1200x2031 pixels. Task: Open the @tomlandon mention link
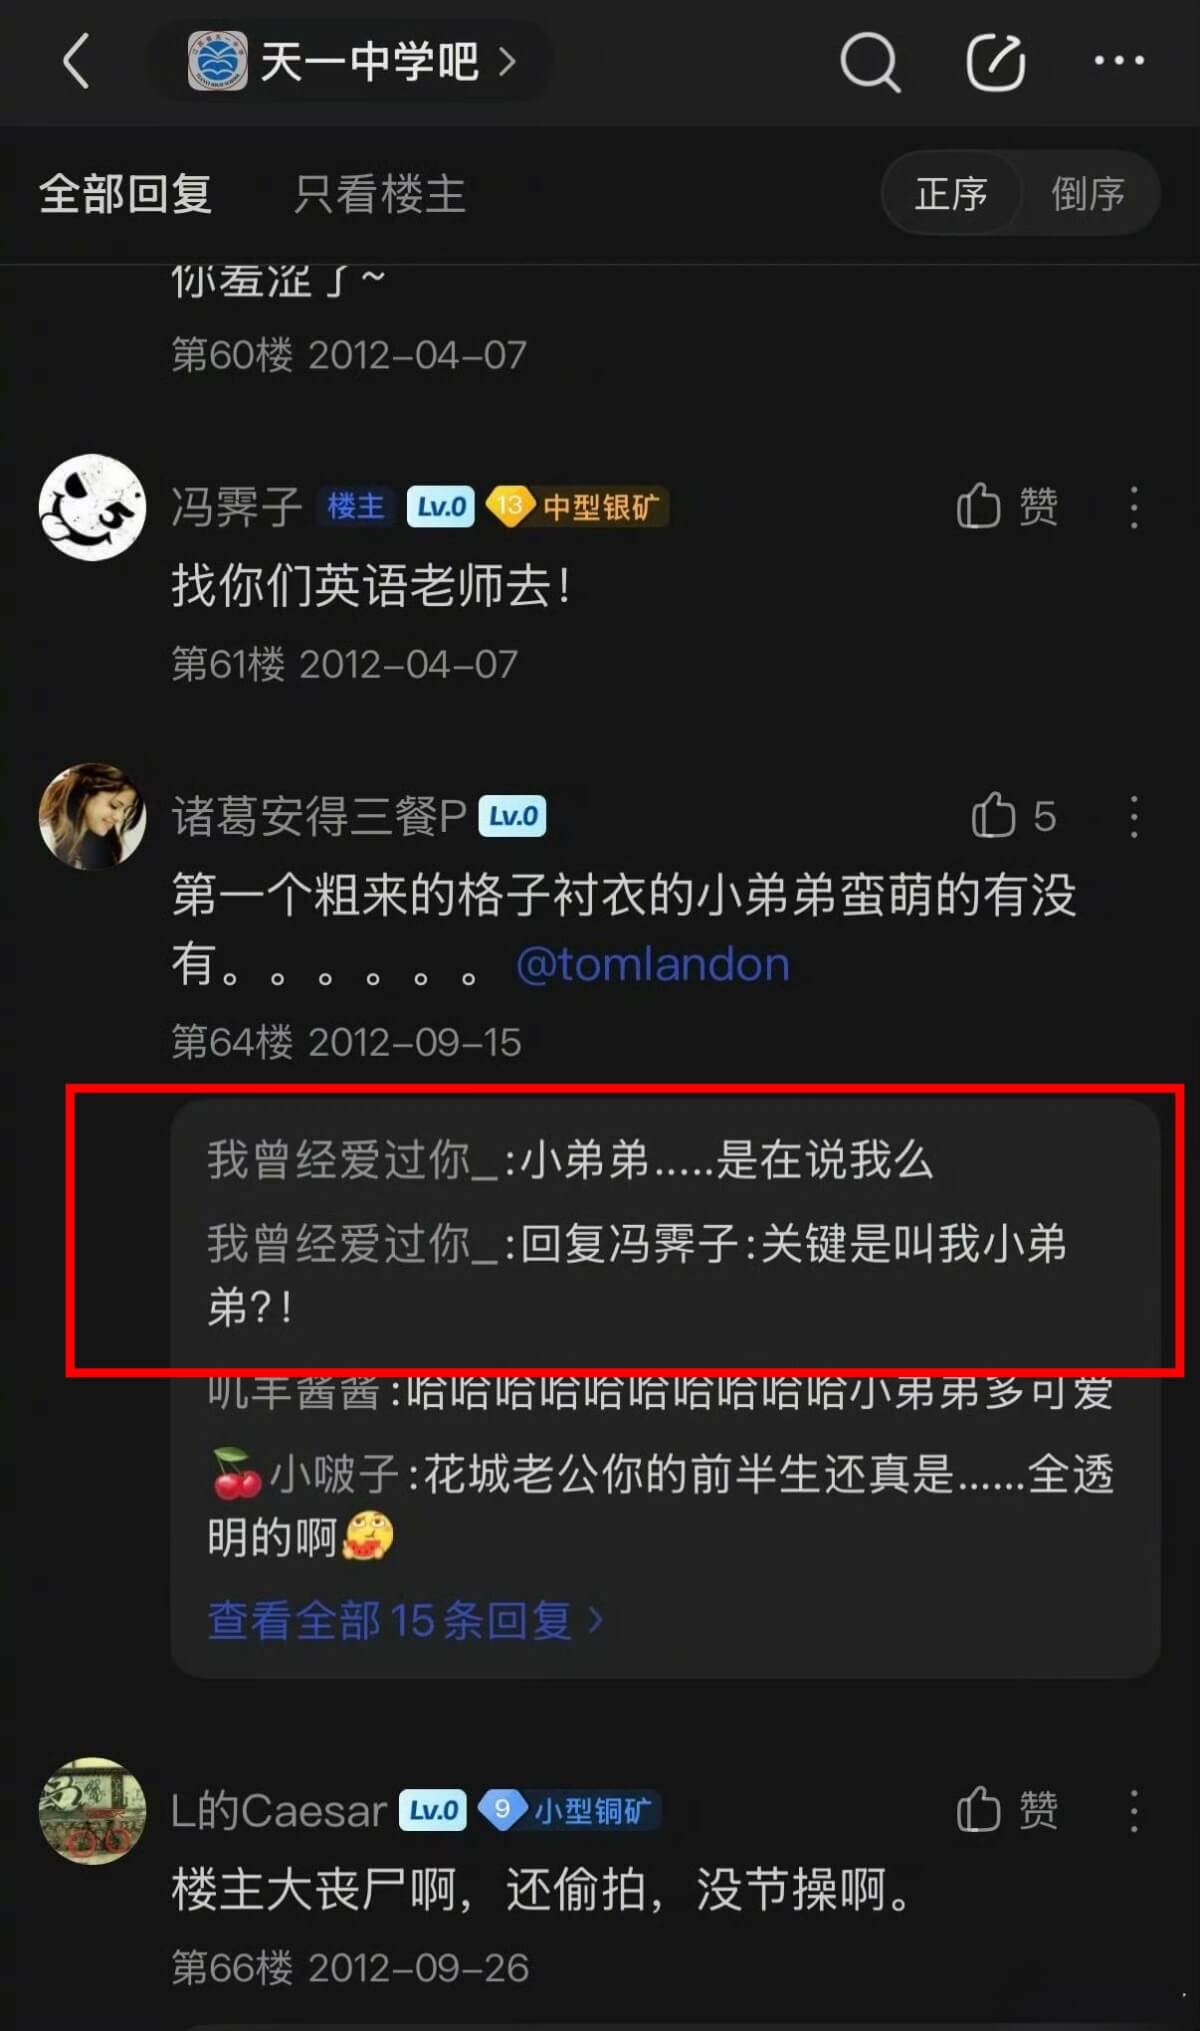[652, 964]
